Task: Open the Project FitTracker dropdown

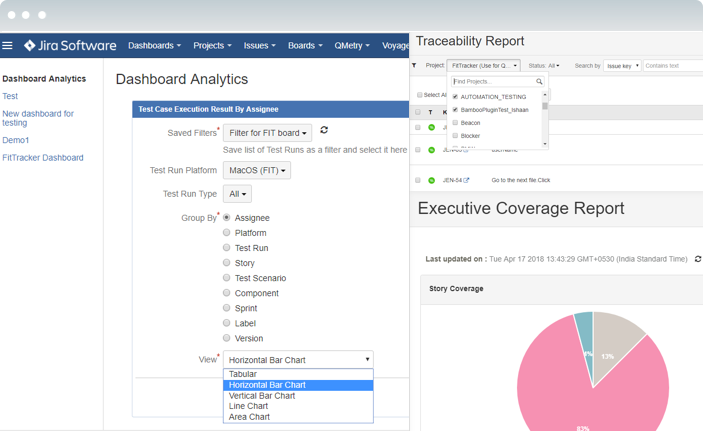Action: pos(484,65)
